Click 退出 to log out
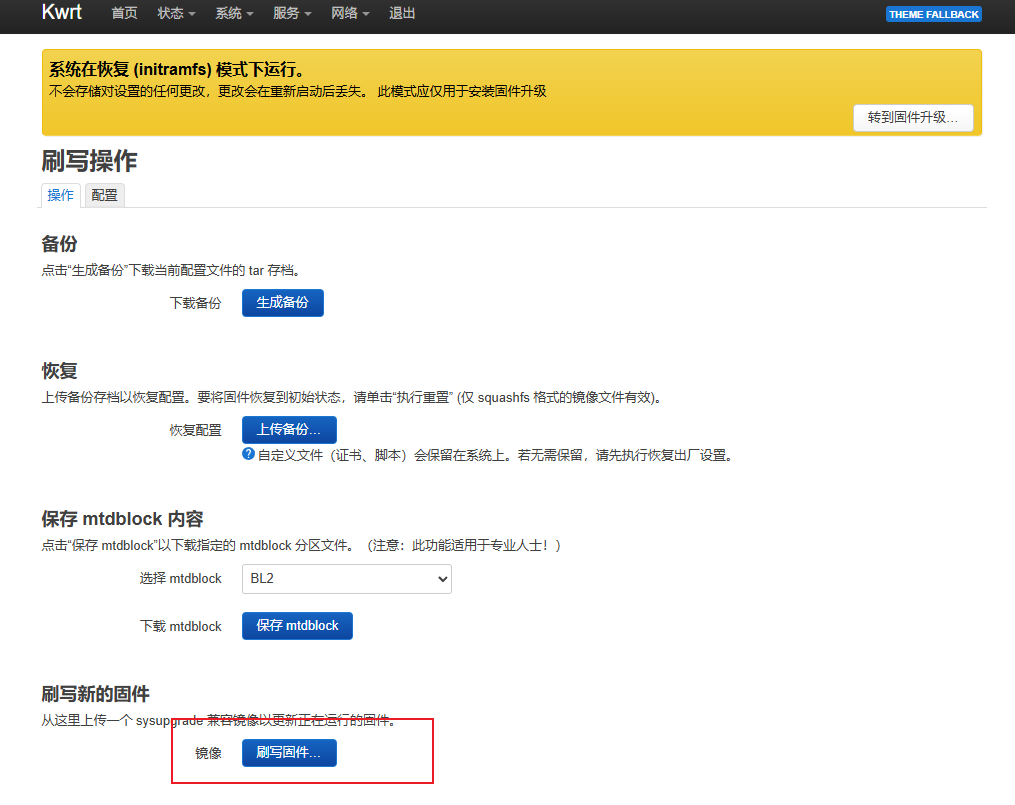This screenshot has height=805, width=1015. coord(402,14)
